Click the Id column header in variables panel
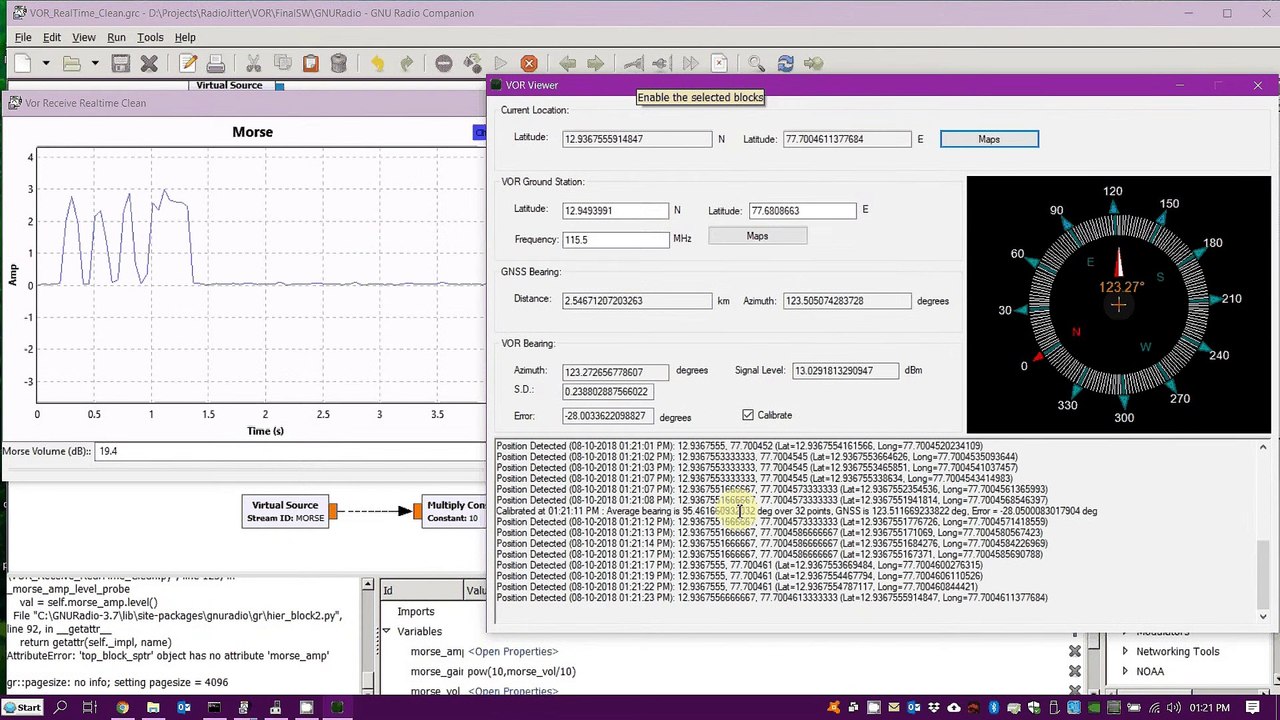Viewport: 1280px width, 720px height. coord(420,590)
